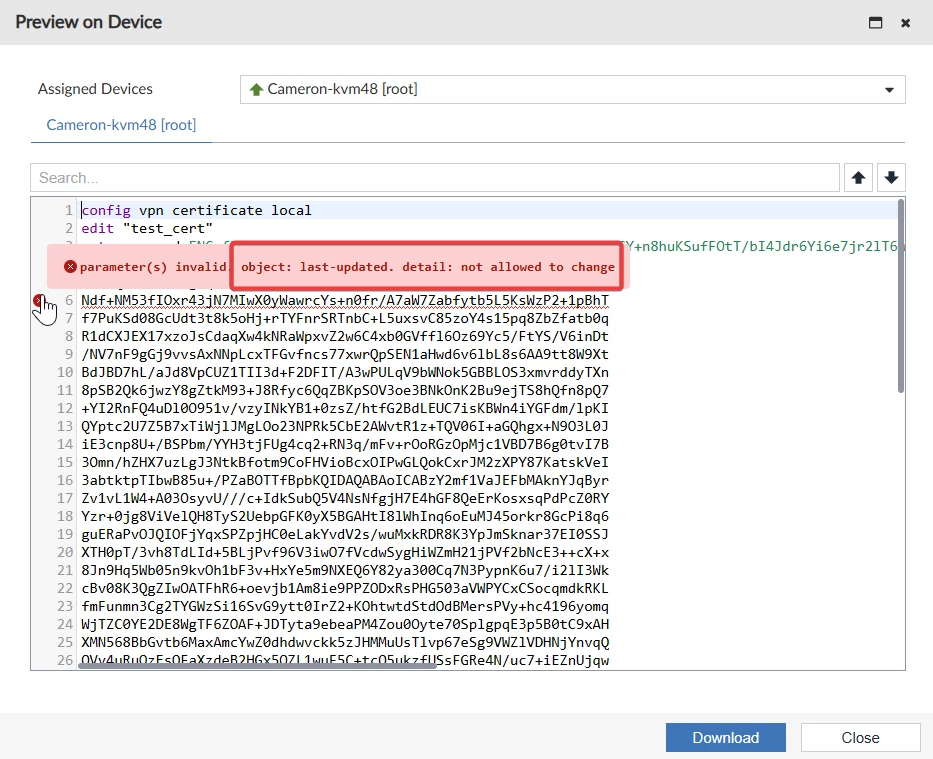The image size is (933, 759).
Task: Click line 12 starting with +YI2RnFQ4uDl0
Action: click(x=345, y=408)
